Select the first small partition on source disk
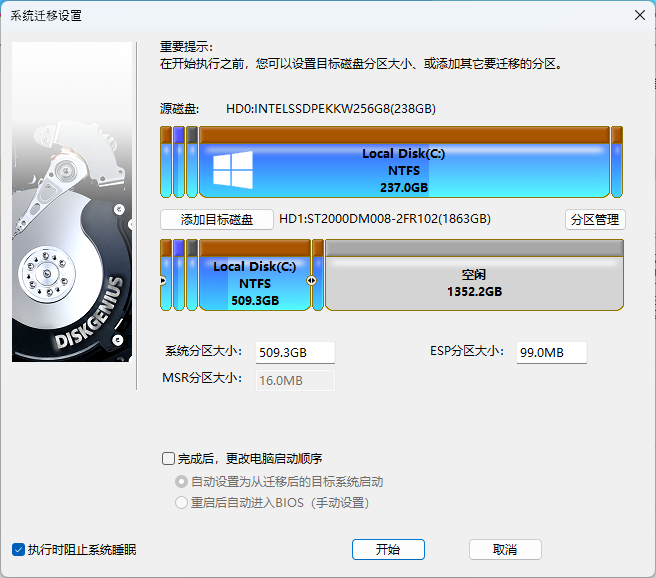This screenshot has height=578, width=656. pyautogui.click(x=166, y=162)
